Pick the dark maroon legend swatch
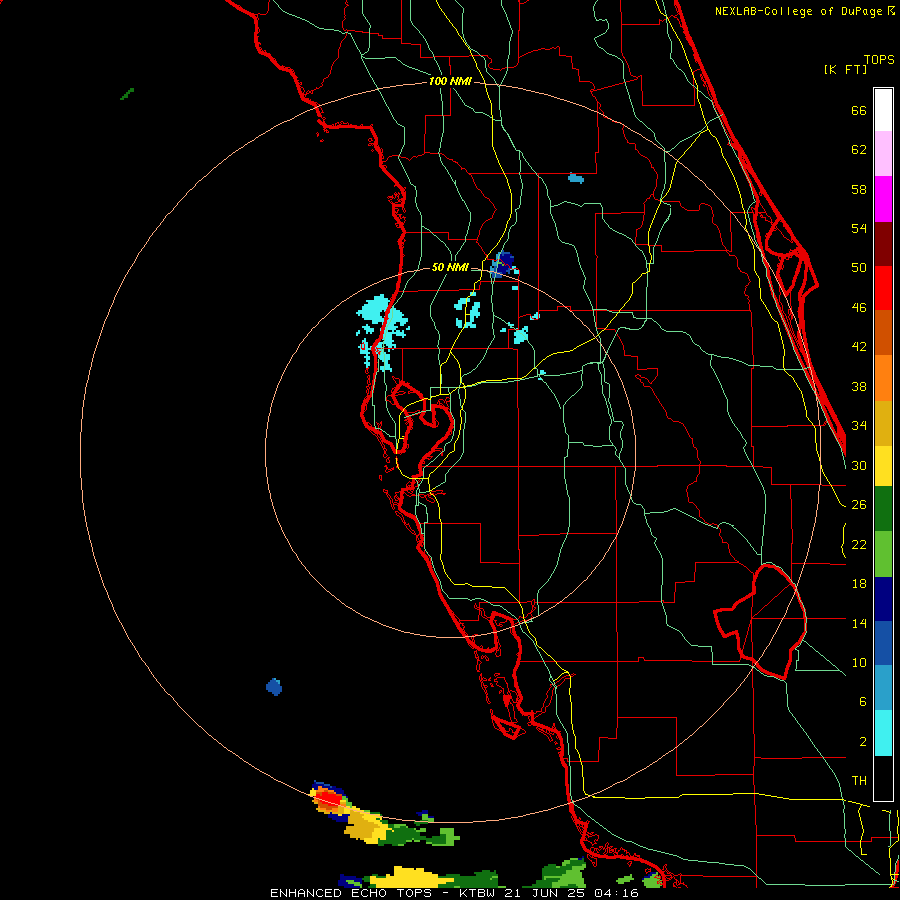The height and width of the screenshot is (900, 900). [x=883, y=244]
